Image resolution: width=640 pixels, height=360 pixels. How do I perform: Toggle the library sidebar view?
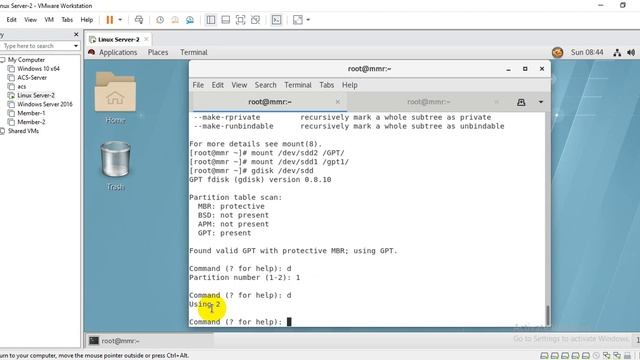(x=211, y=20)
